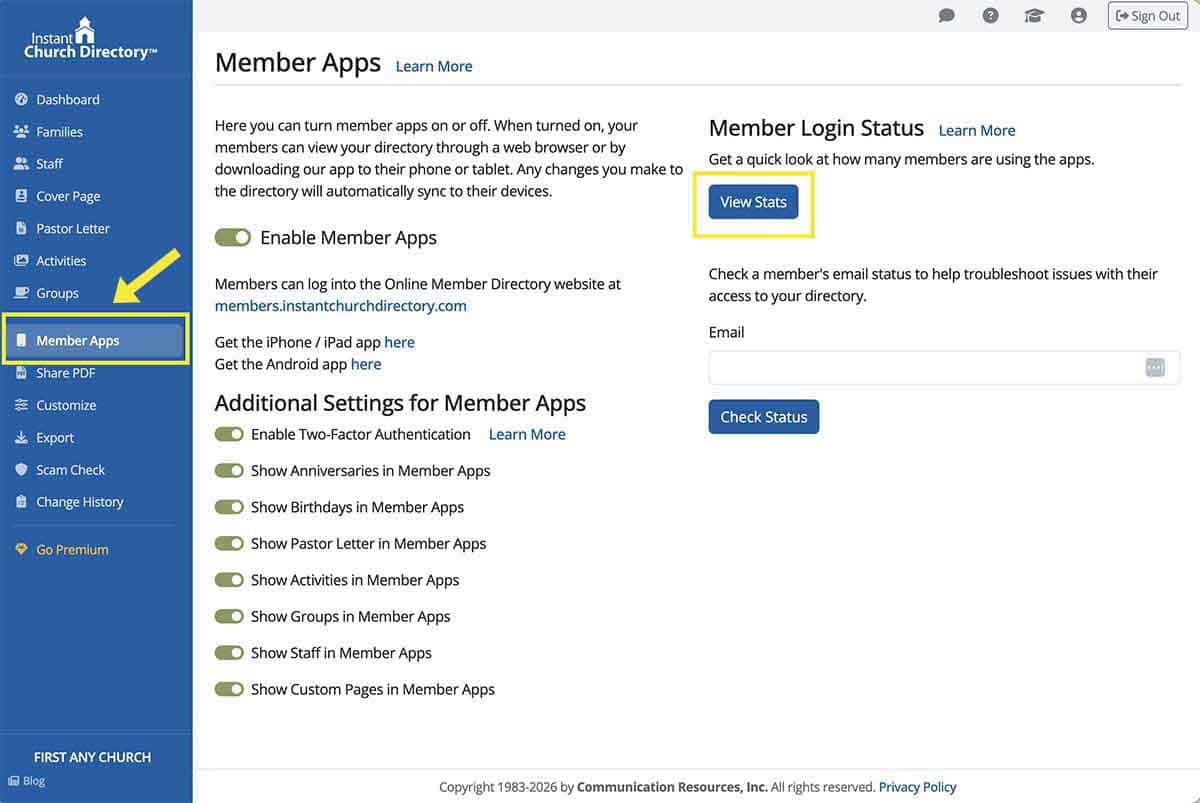
Task: Click the Blog icon in sidebar footer
Action: 13,781
